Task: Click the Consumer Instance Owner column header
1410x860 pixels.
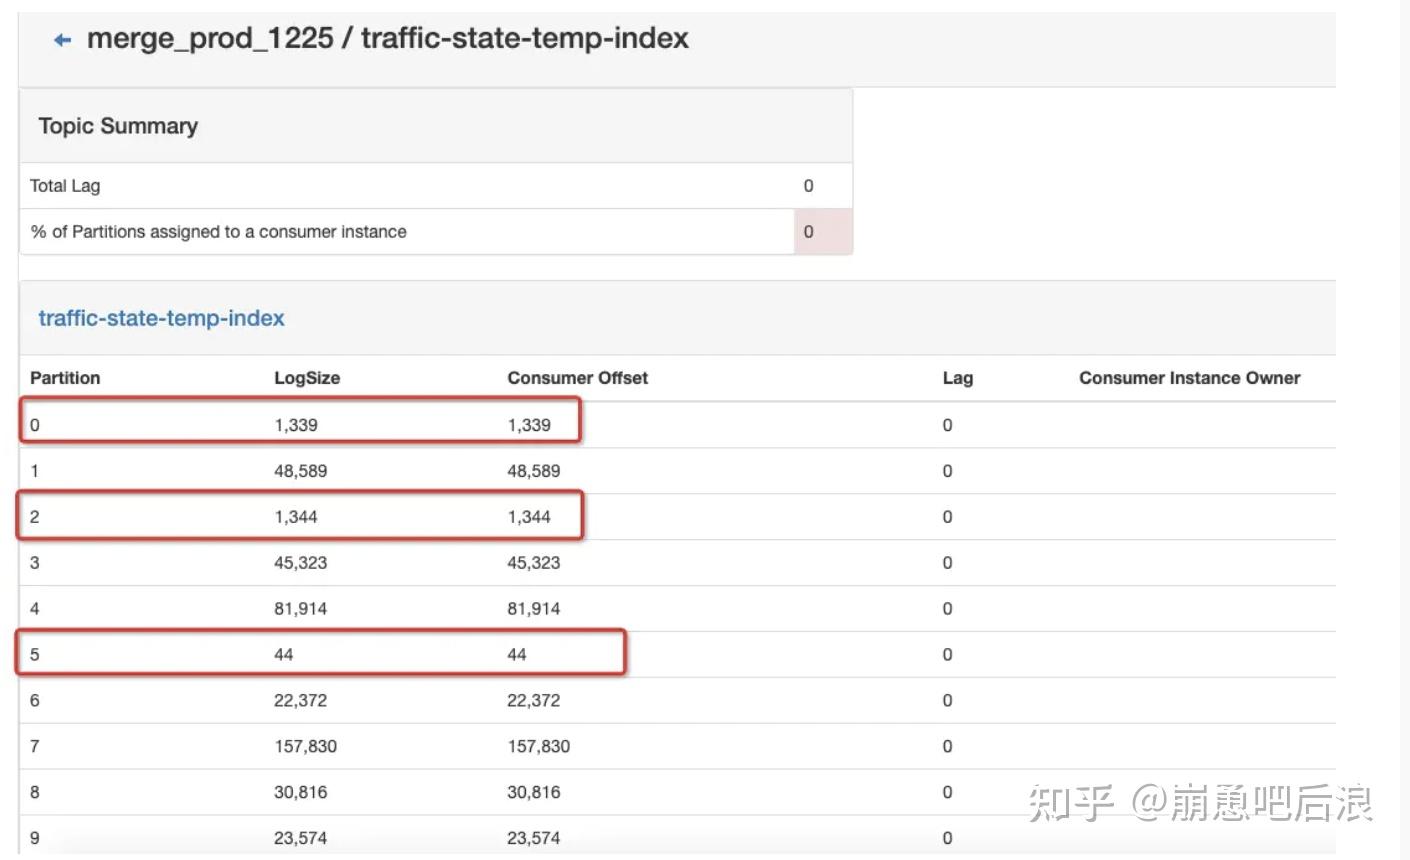Action: [x=1189, y=378]
